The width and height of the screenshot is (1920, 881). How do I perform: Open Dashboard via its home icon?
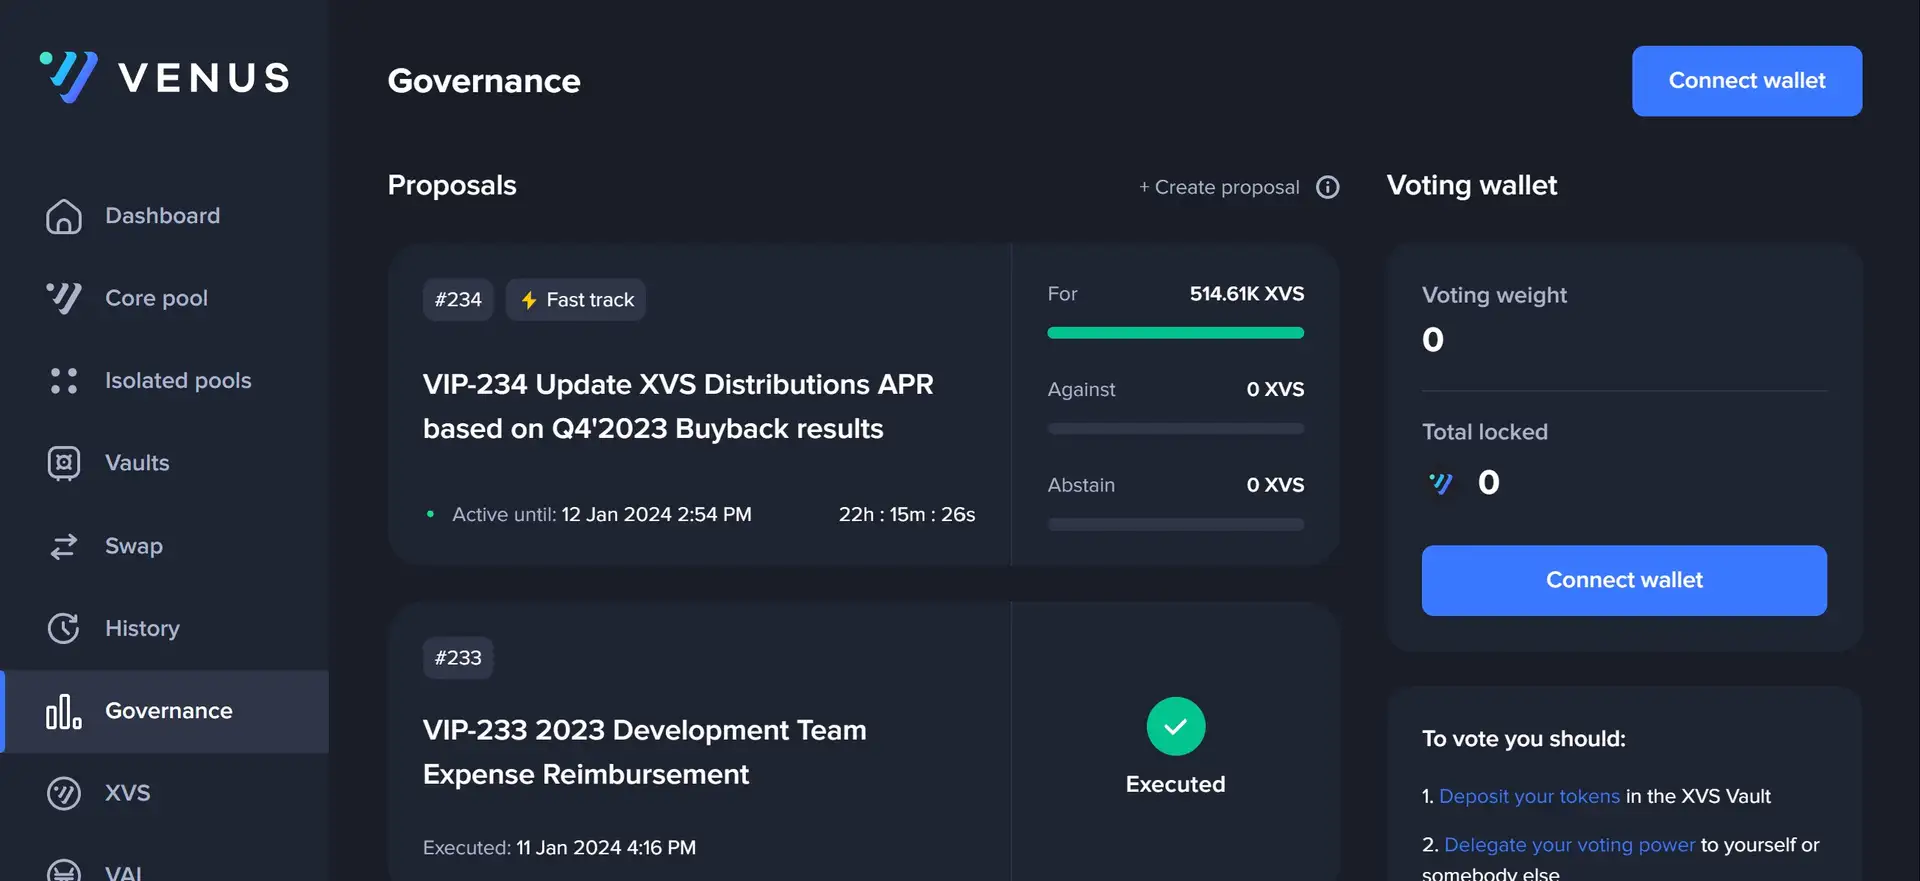[x=64, y=216]
